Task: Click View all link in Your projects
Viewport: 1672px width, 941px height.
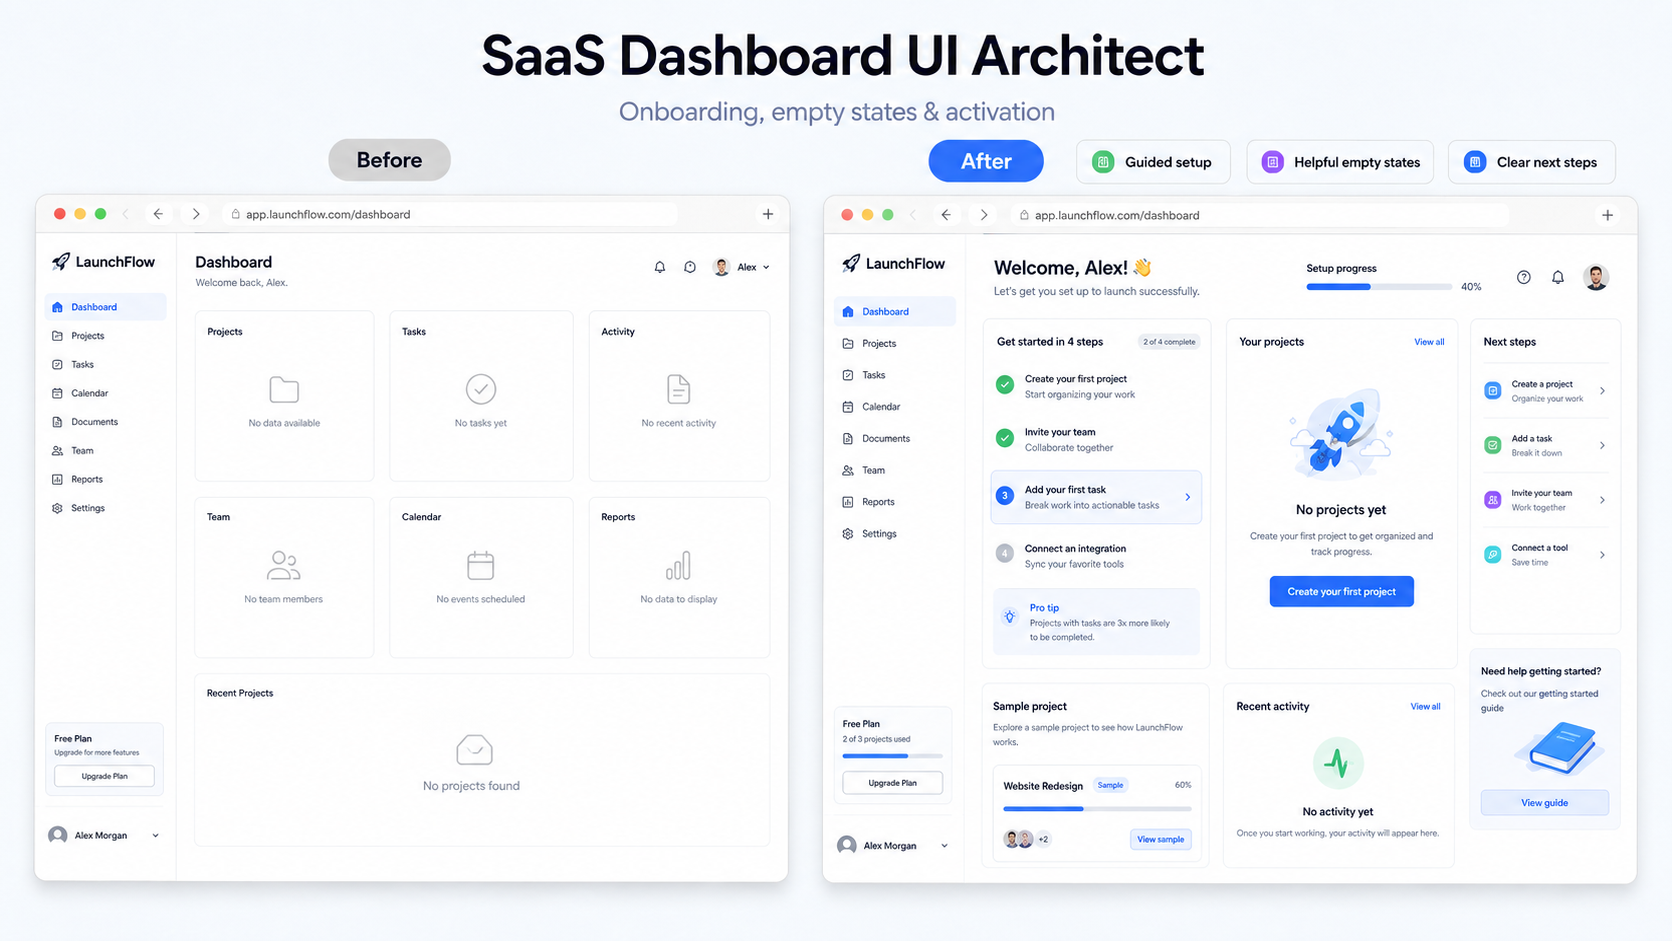Action: tap(1429, 342)
